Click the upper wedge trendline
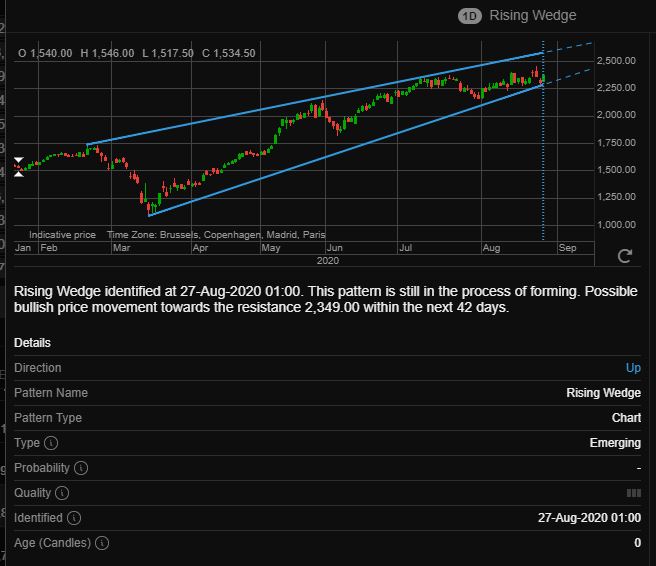Viewport: 656px width, 566px height. coord(315,99)
